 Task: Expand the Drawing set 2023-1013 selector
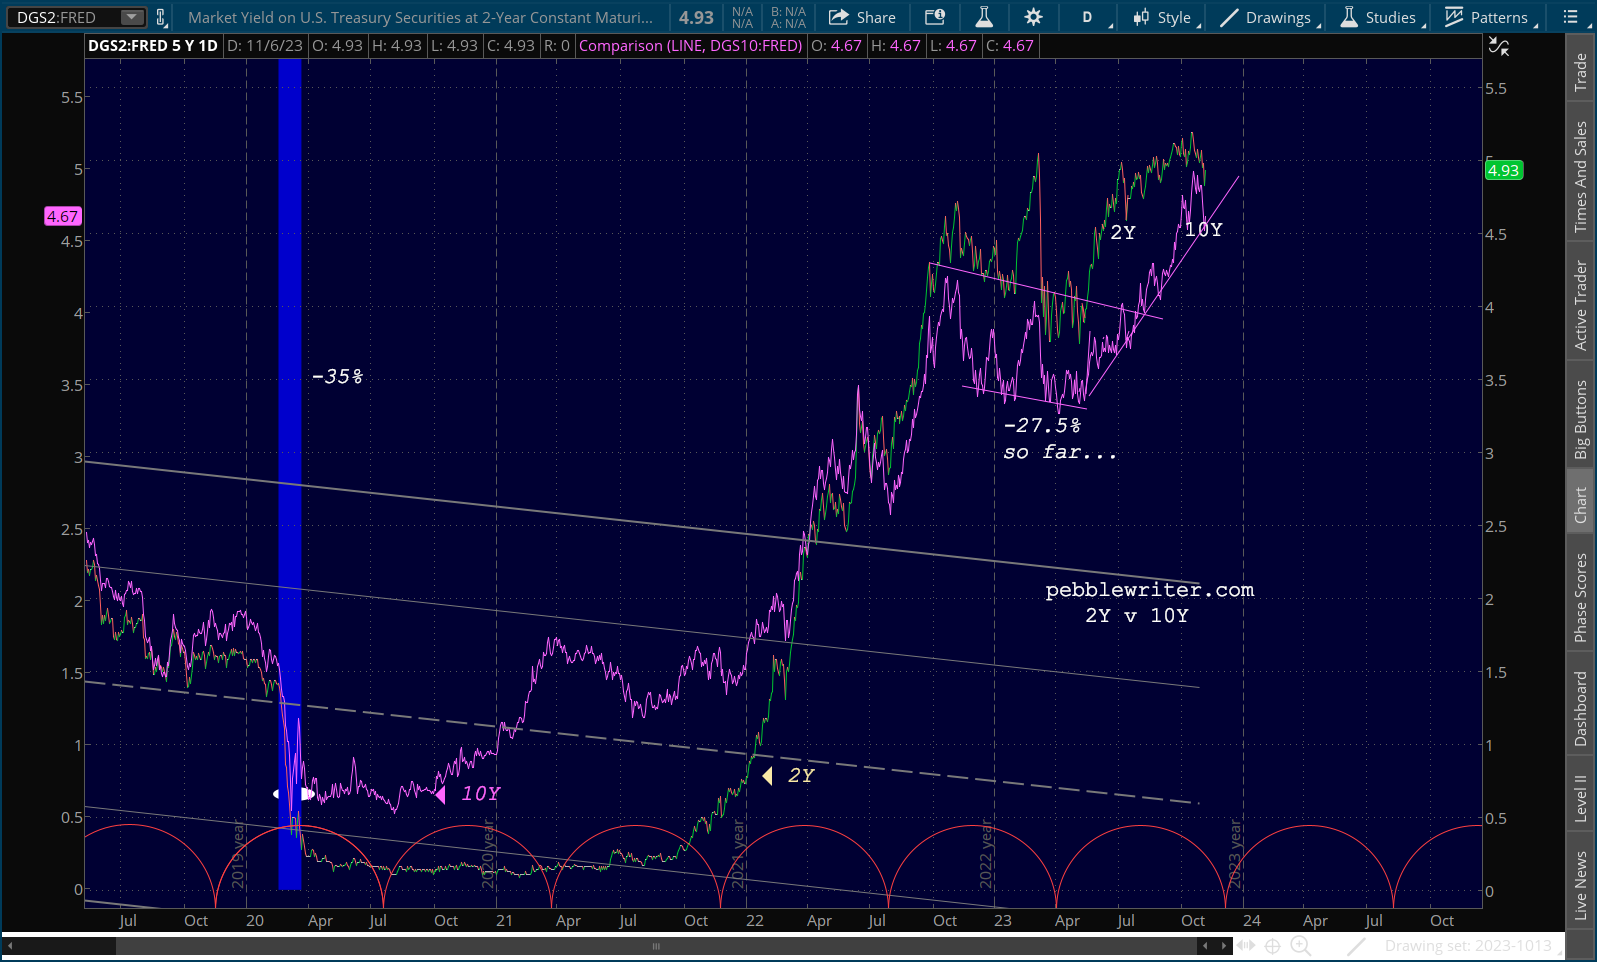click(x=1468, y=946)
